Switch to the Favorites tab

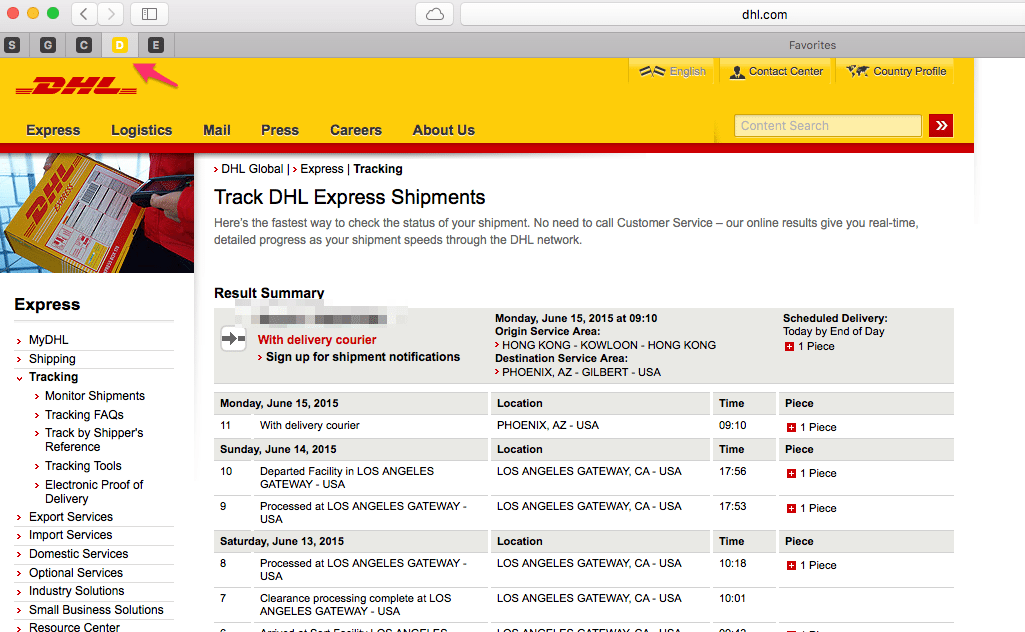coord(812,45)
